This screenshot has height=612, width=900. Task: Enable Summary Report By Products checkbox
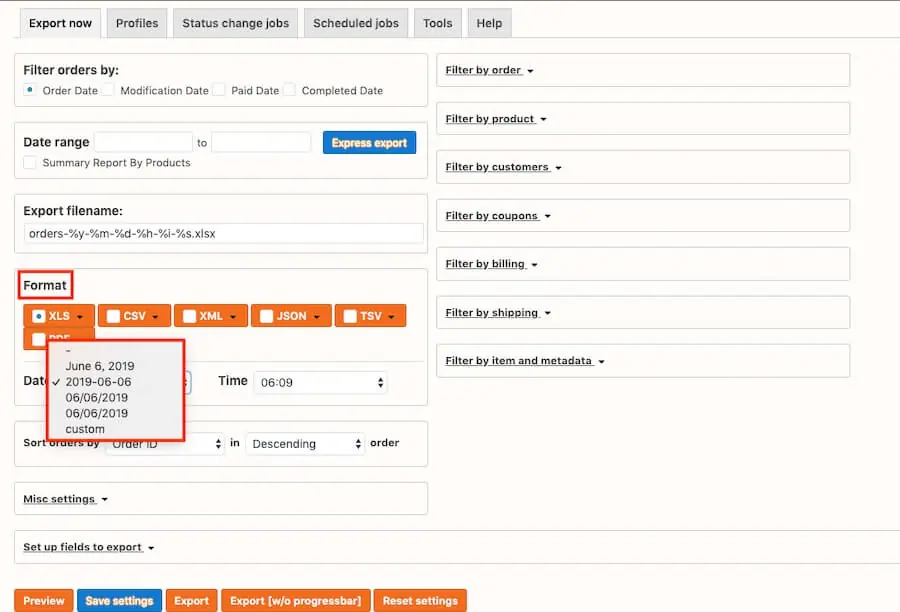click(30, 162)
